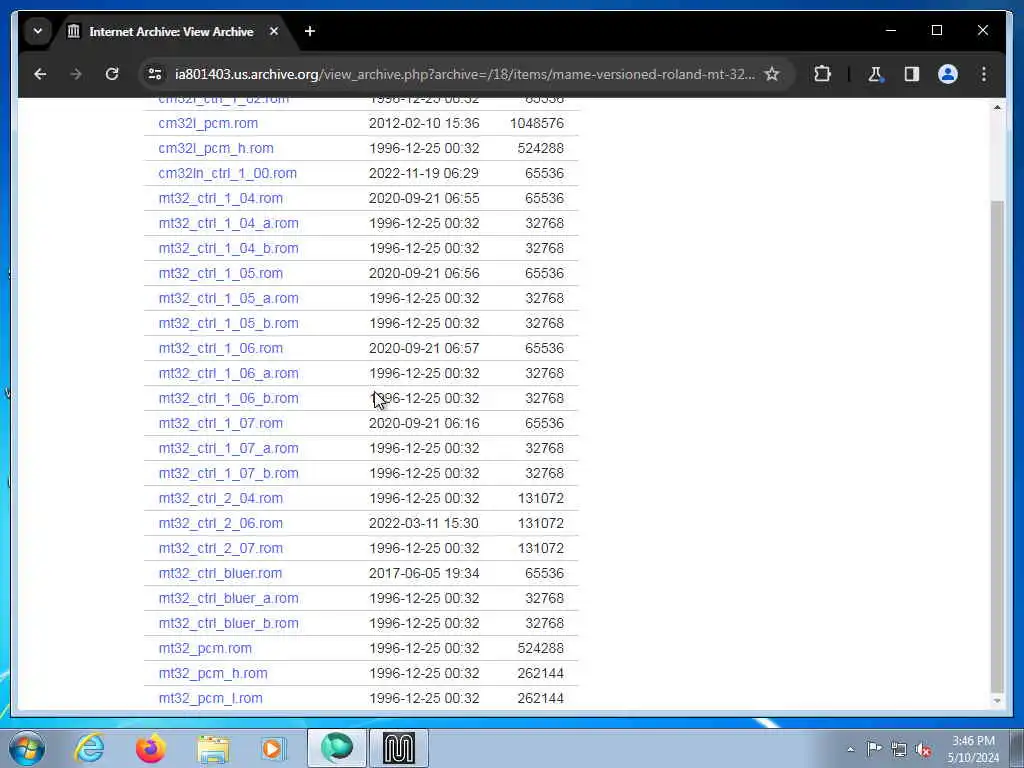
Task: Open Windows Media Player from the taskbar
Action: (274, 748)
